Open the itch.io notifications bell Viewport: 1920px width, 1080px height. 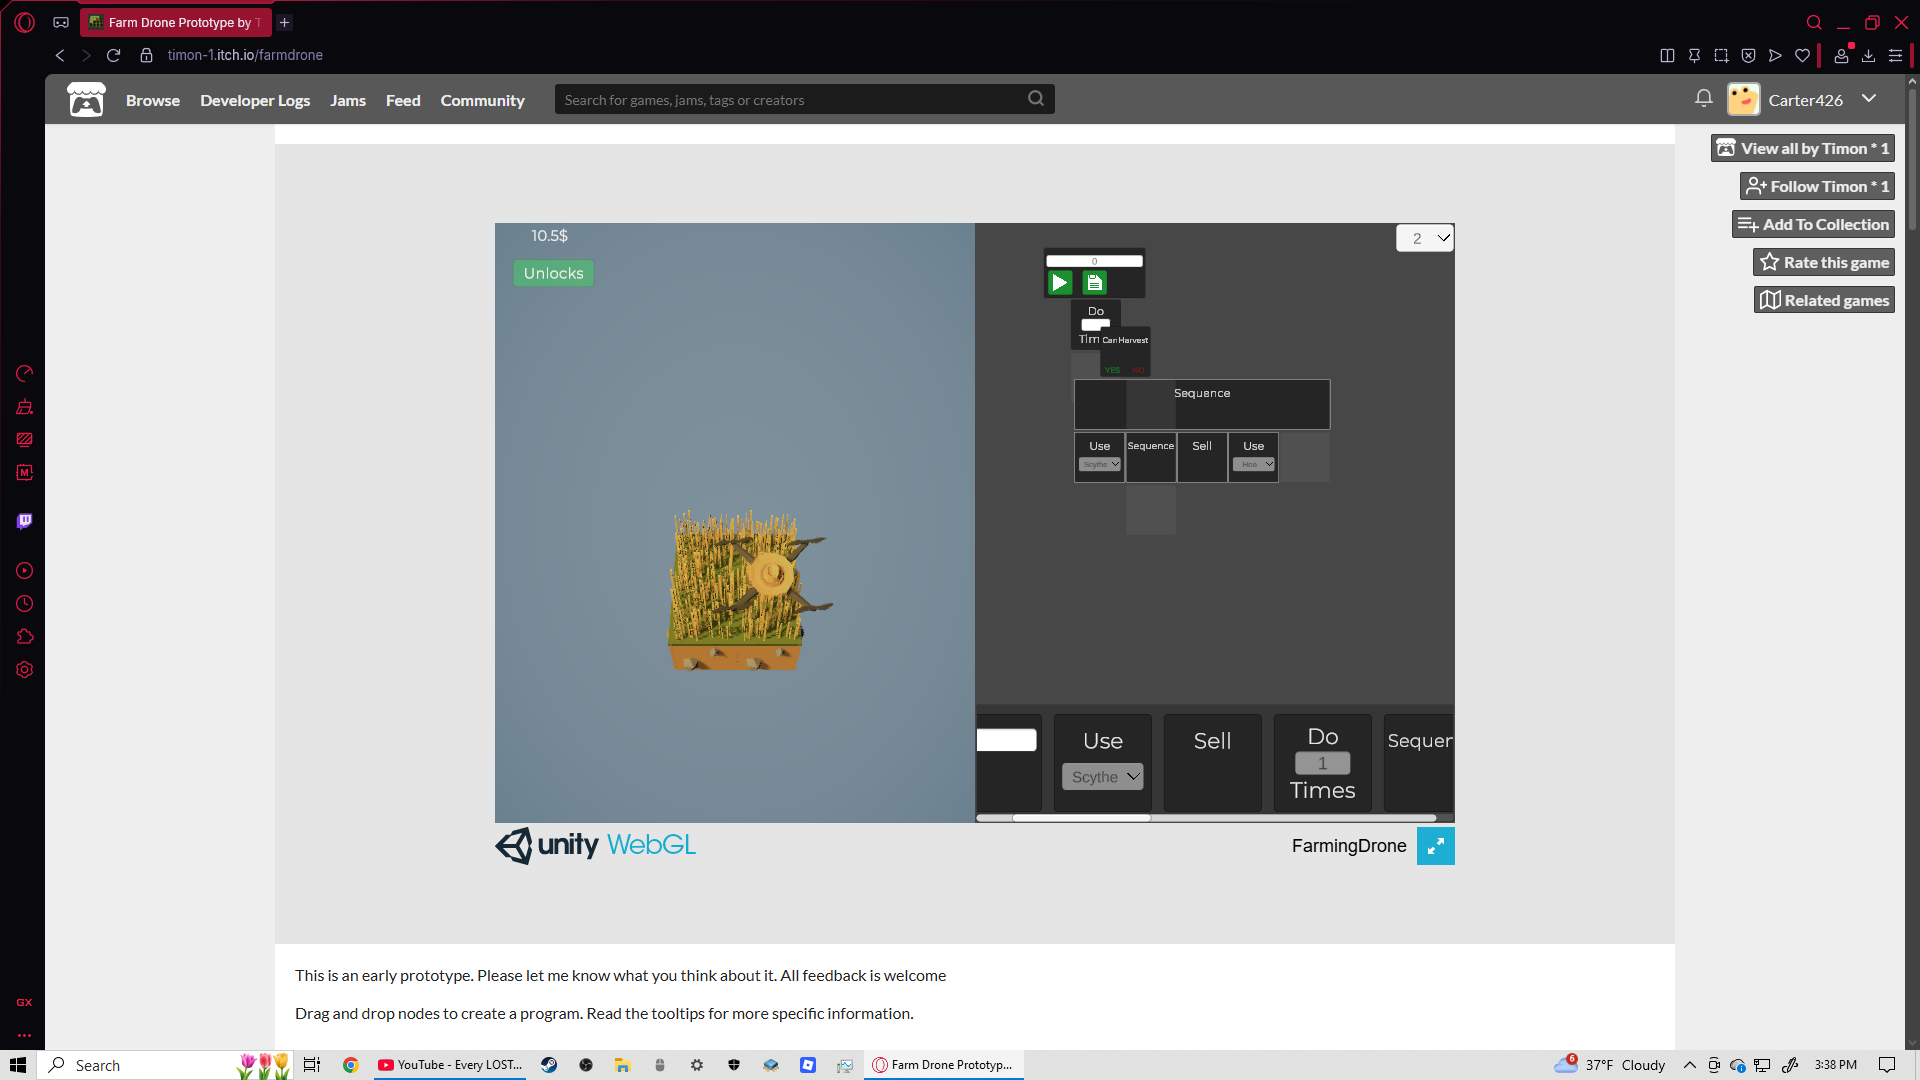pyautogui.click(x=1704, y=98)
